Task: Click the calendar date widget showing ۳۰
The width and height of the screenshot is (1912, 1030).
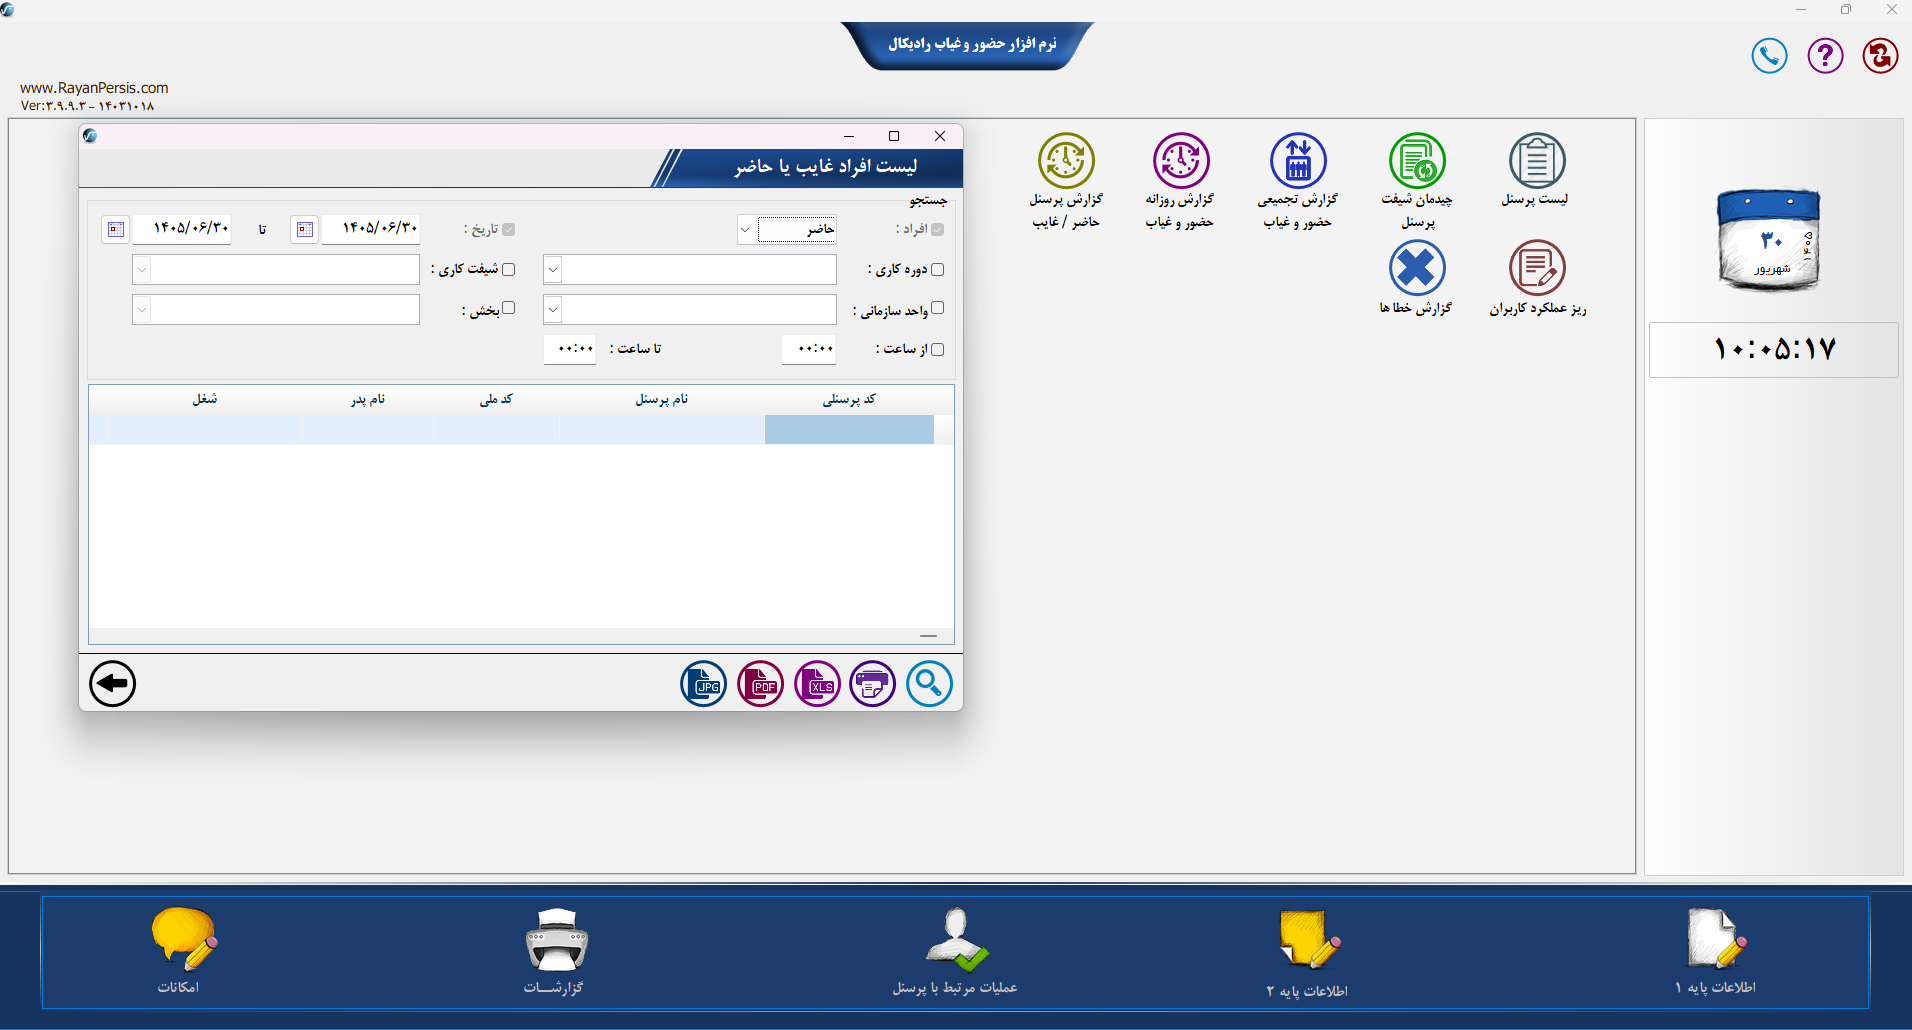Action: tap(1769, 240)
